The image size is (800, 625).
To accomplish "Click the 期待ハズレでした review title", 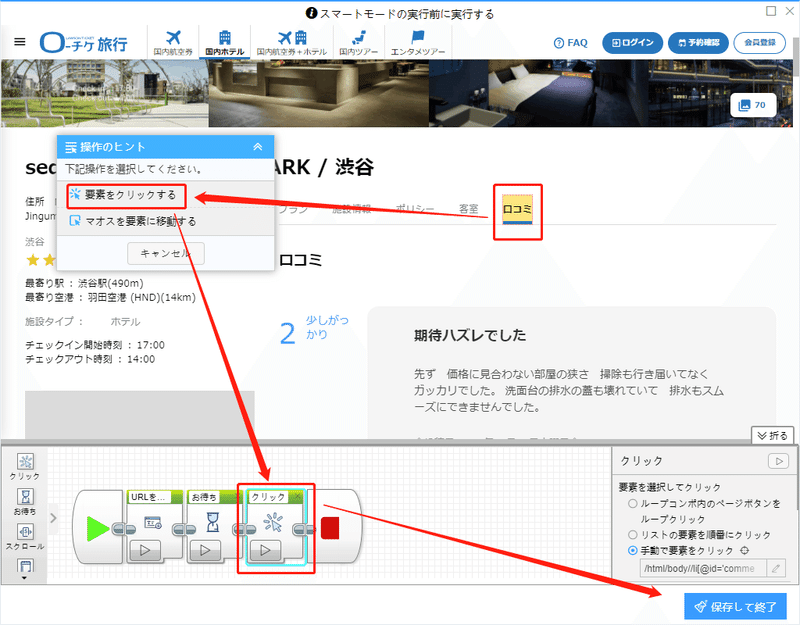I will [470, 335].
